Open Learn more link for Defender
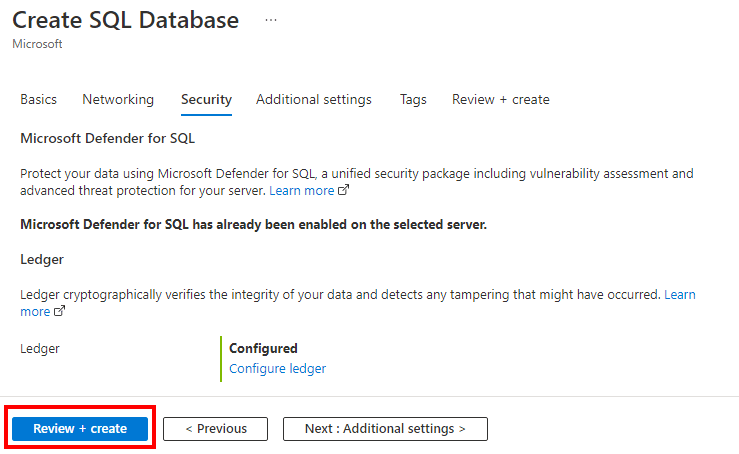This screenshot has width=739, height=454. click(x=302, y=190)
